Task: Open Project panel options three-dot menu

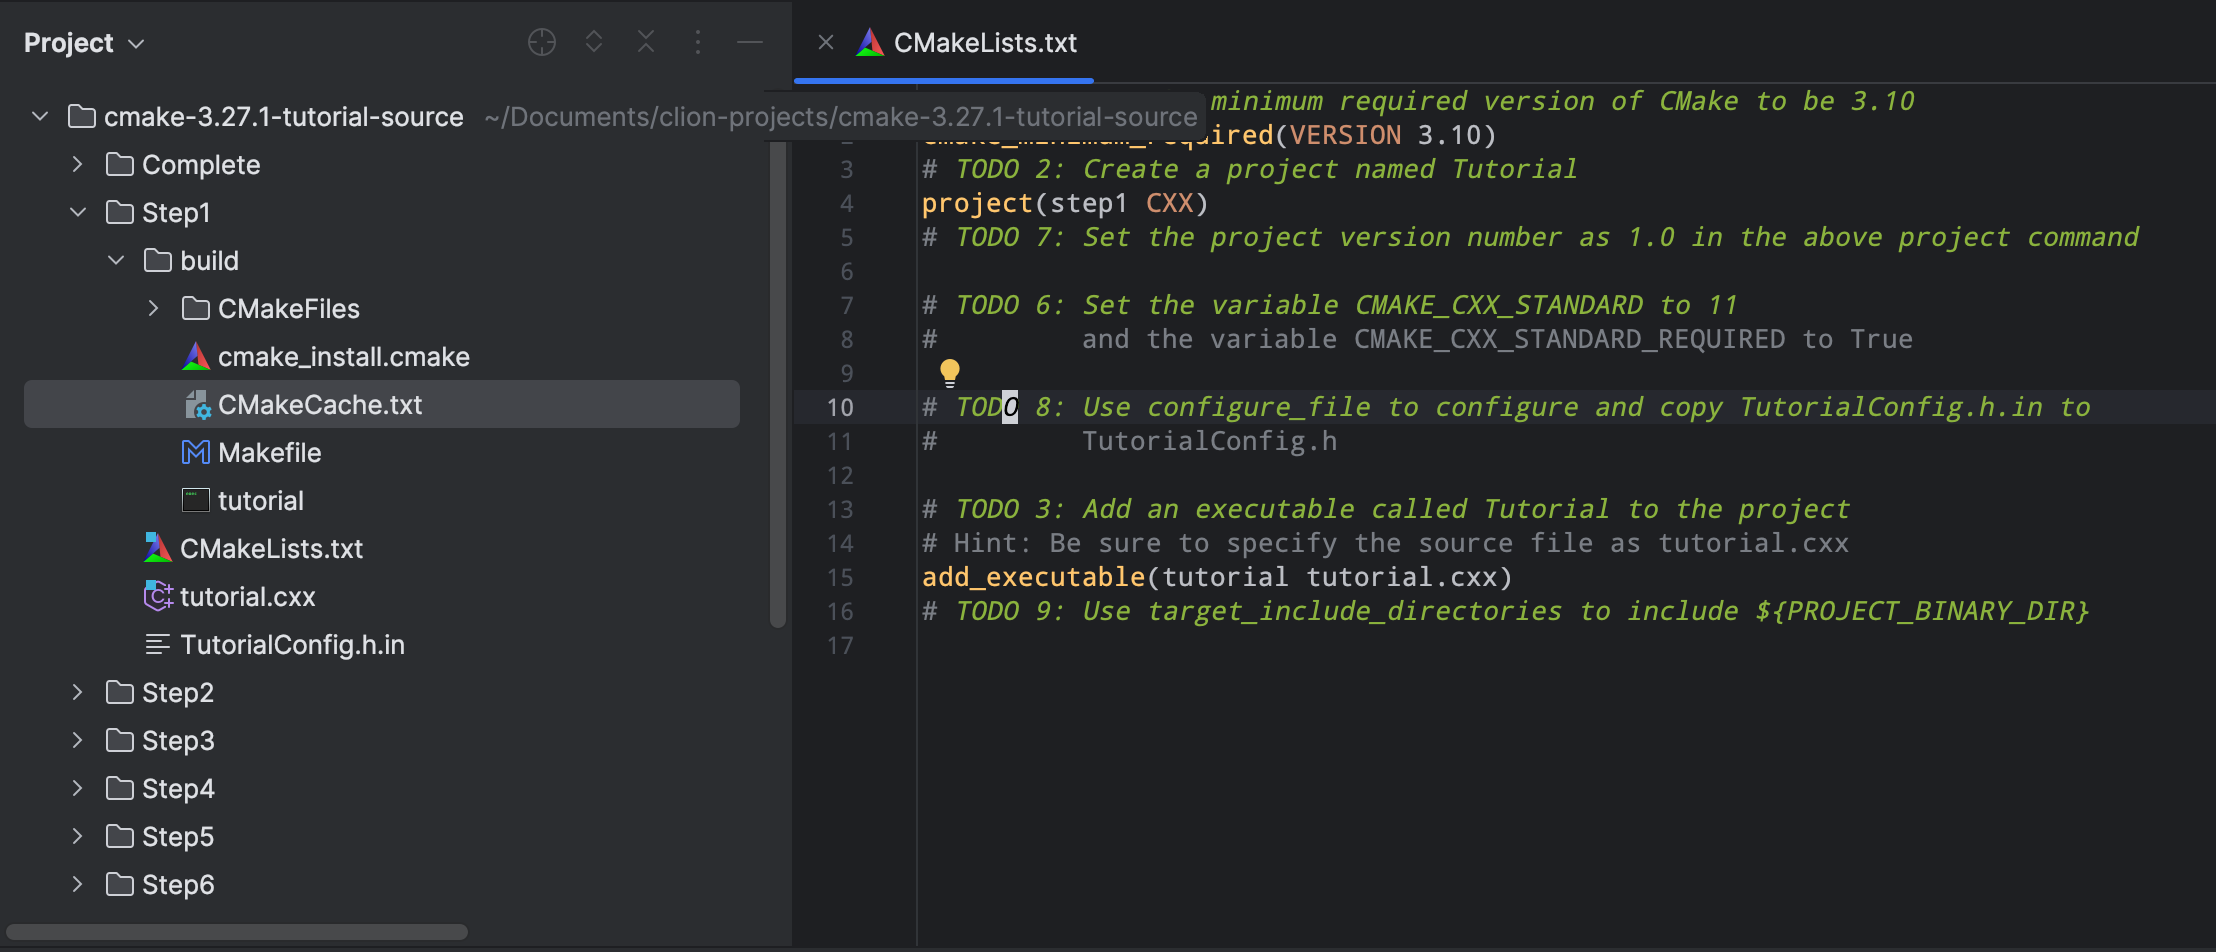Action: coord(698,42)
